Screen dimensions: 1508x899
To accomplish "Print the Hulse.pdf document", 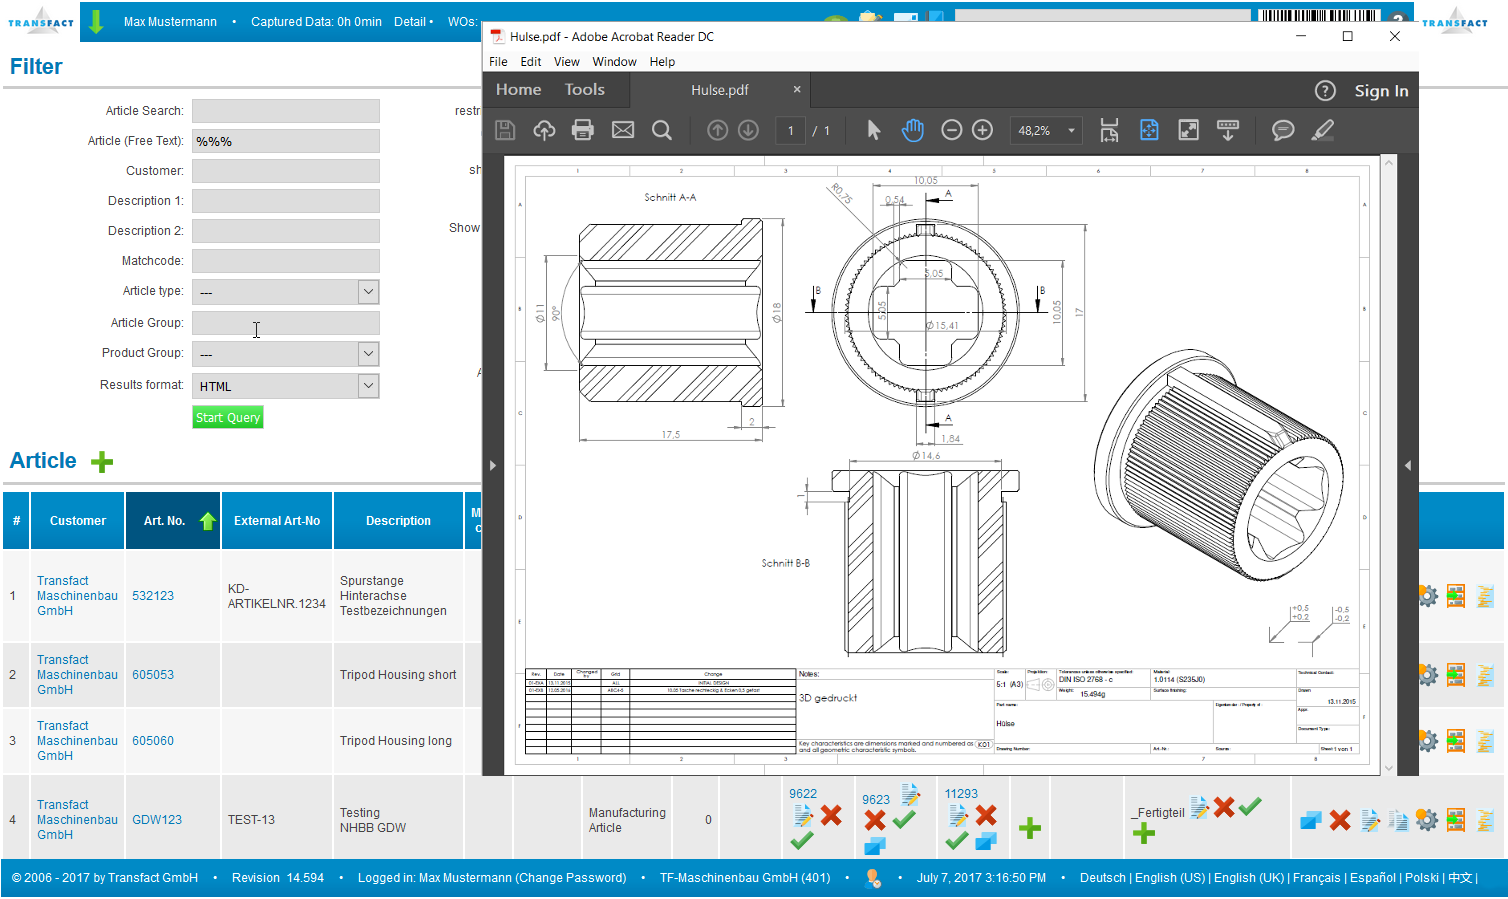I will point(583,130).
